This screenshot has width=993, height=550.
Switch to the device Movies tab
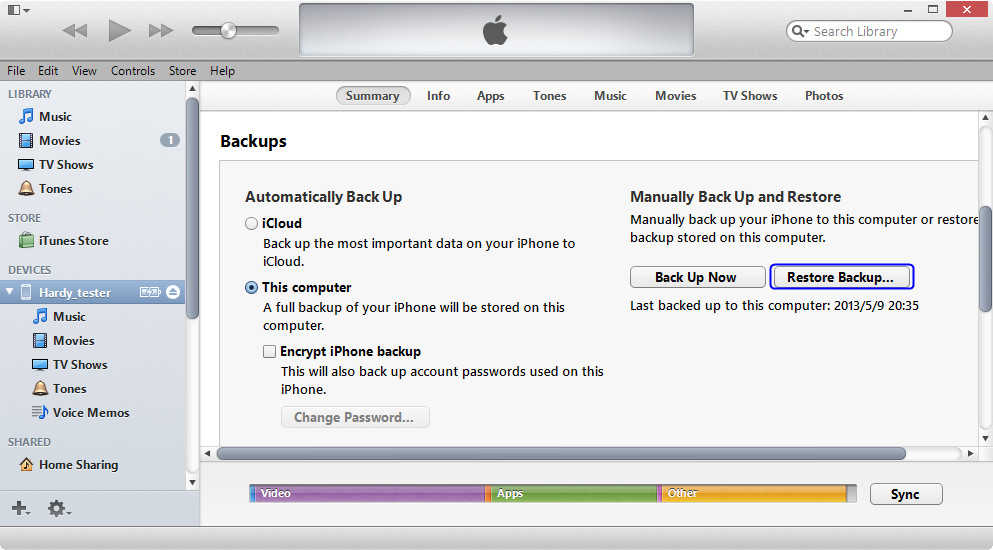coord(675,96)
